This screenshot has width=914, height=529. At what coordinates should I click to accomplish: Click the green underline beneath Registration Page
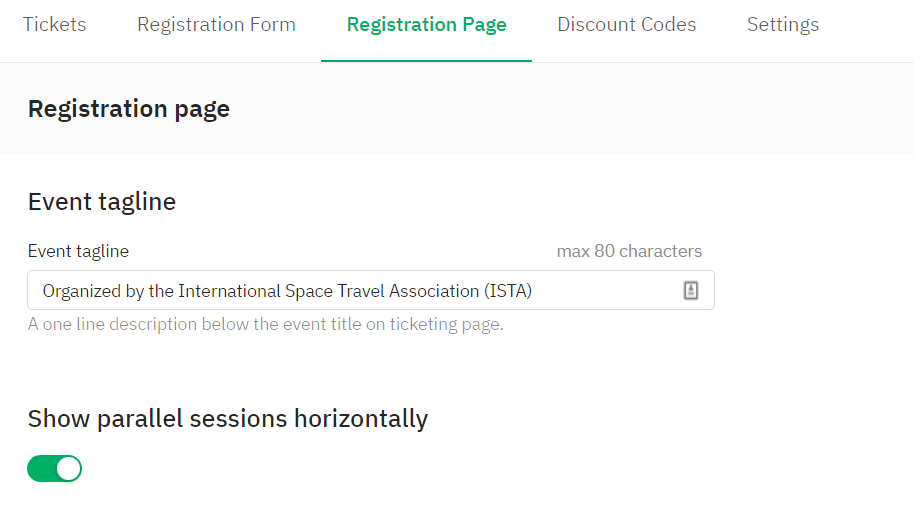coord(426,61)
